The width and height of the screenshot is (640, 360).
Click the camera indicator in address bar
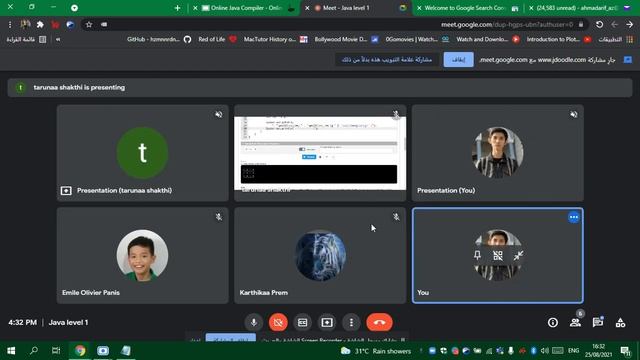tap(104, 24)
